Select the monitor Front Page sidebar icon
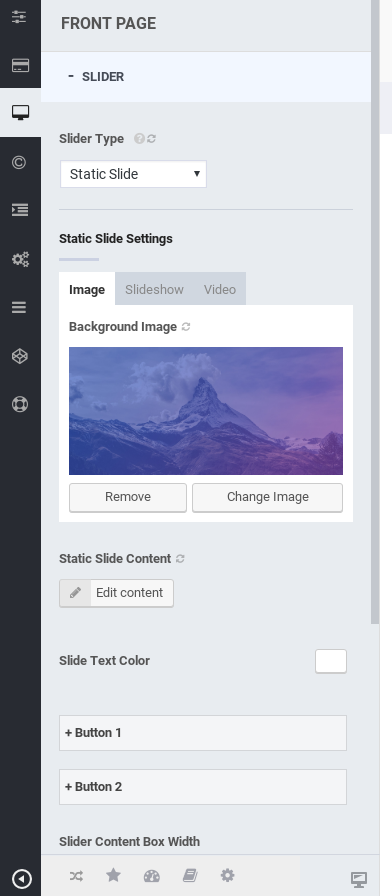 pyautogui.click(x=20, y=113)
